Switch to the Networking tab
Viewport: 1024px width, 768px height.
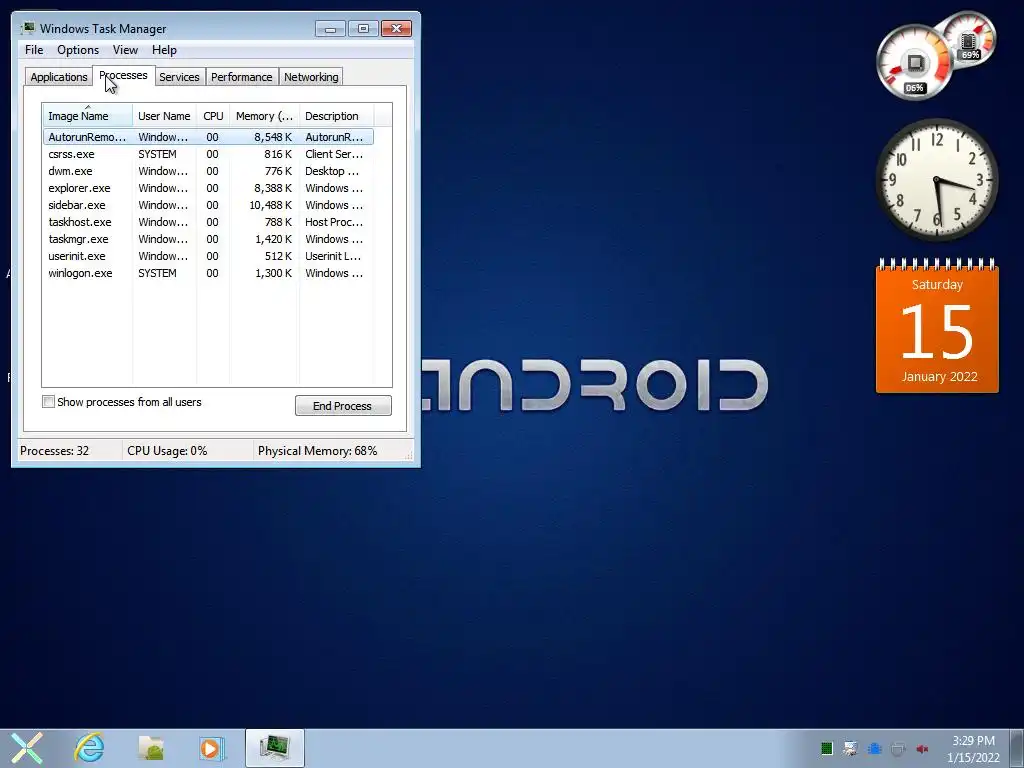tap(311, 77)
